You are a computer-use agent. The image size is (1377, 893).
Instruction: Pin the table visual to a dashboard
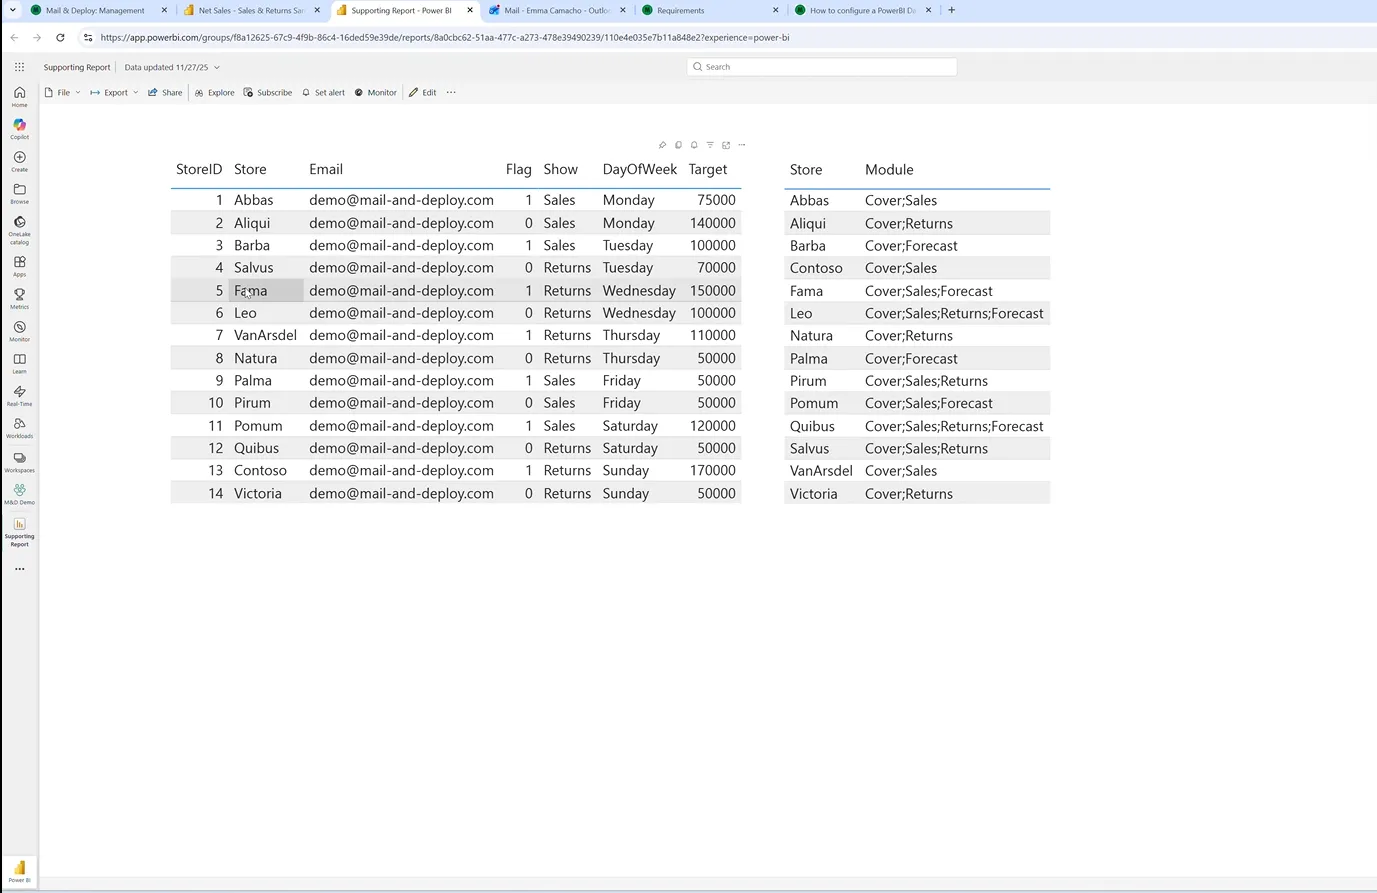662,145
